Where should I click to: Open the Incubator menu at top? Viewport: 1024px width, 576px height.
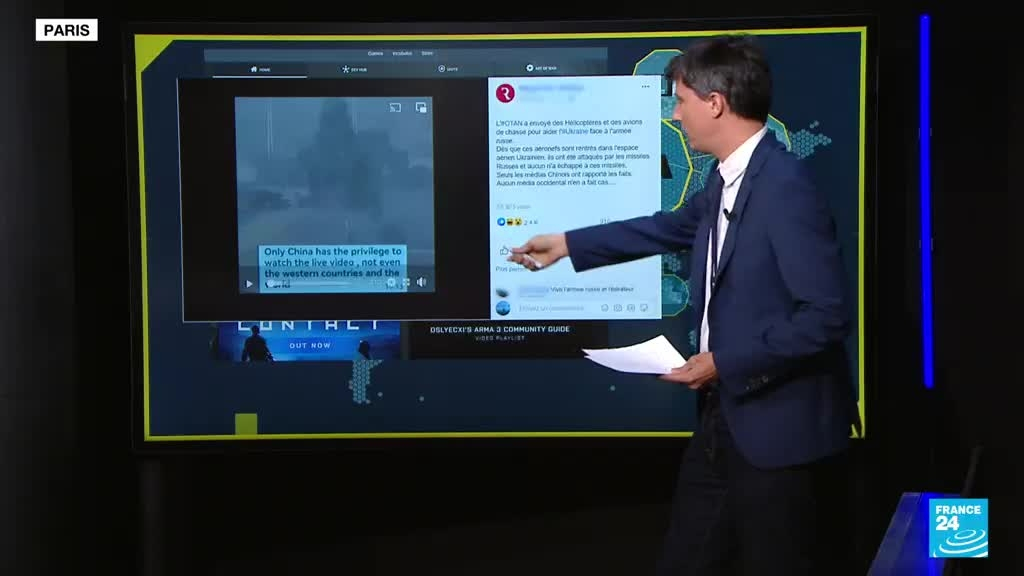point(402,54)
